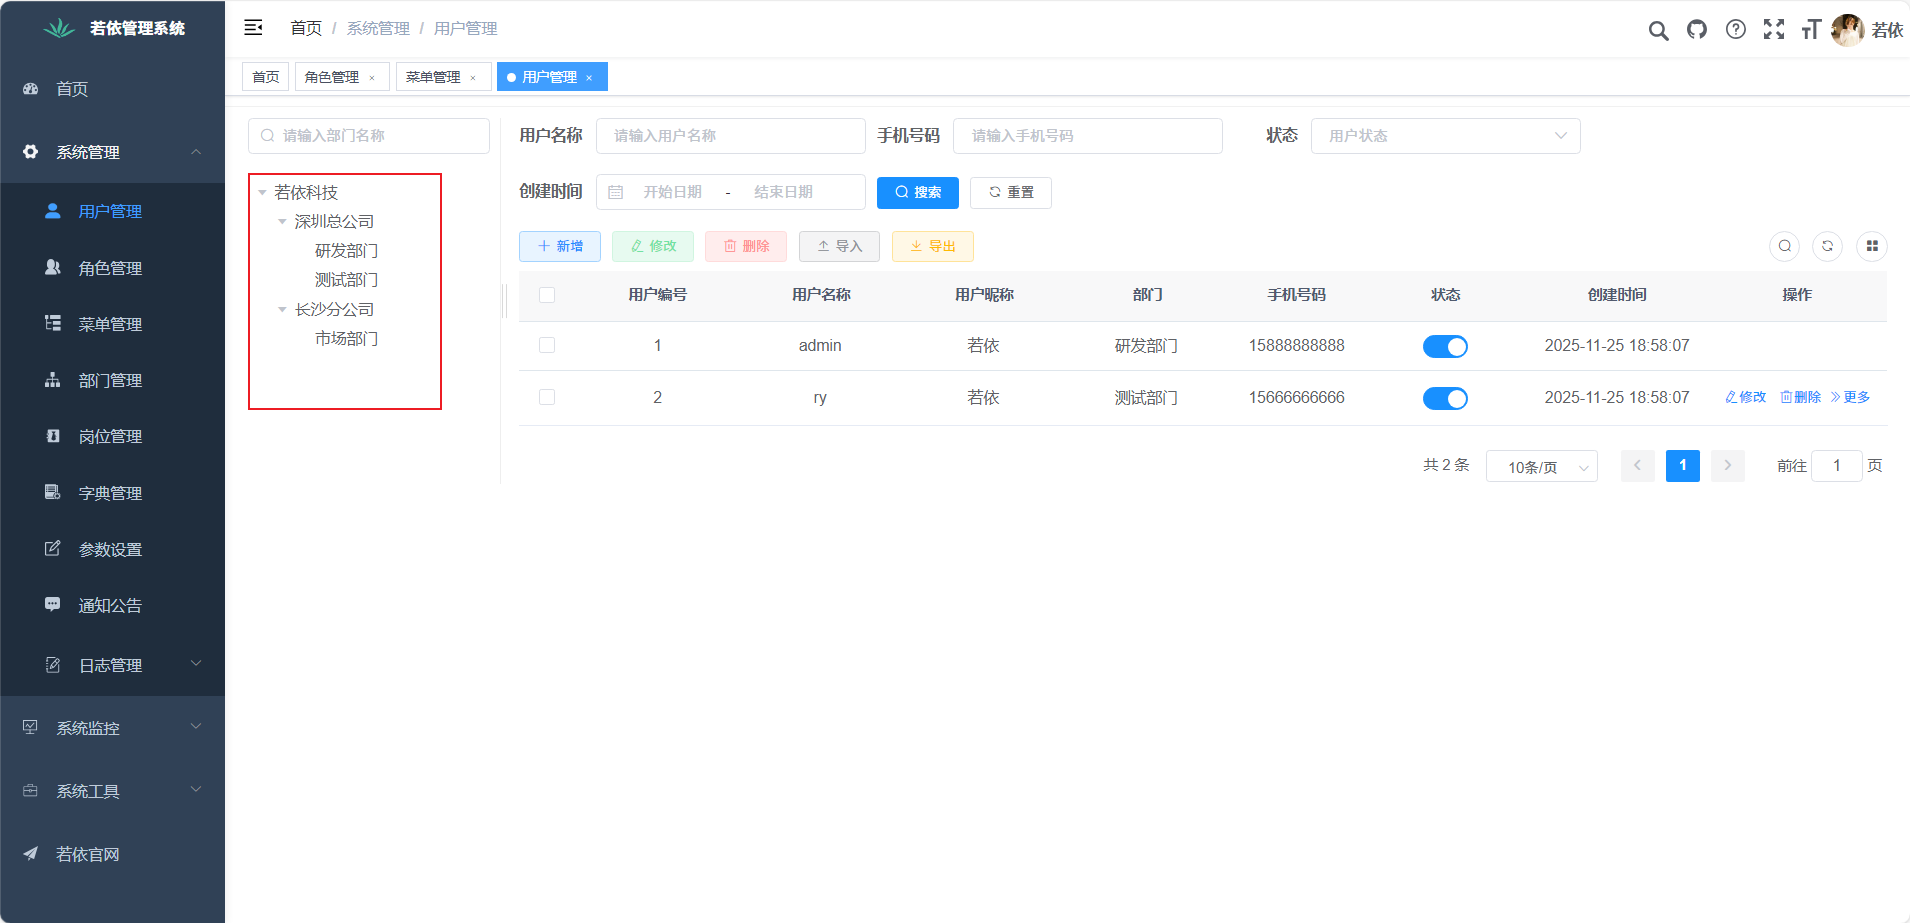
Task: Open 字典管理 in the sidebar
Action: [x=112, y=493]
